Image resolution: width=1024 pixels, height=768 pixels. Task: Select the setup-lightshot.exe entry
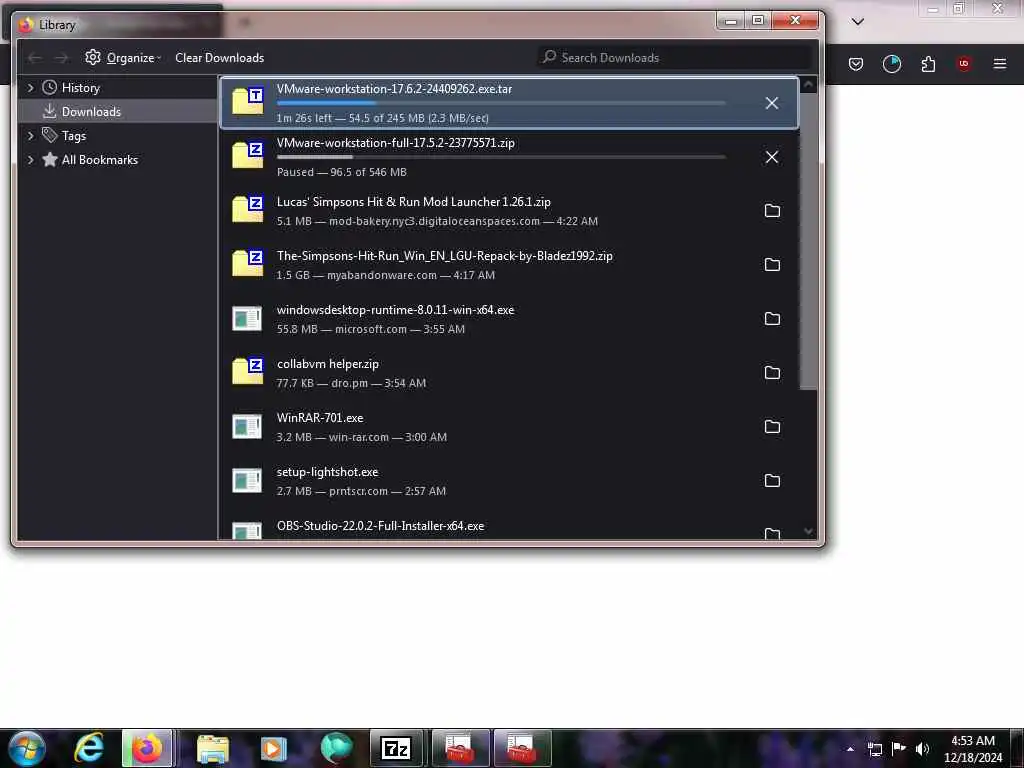pyautogui.click(x=509, y=481)
